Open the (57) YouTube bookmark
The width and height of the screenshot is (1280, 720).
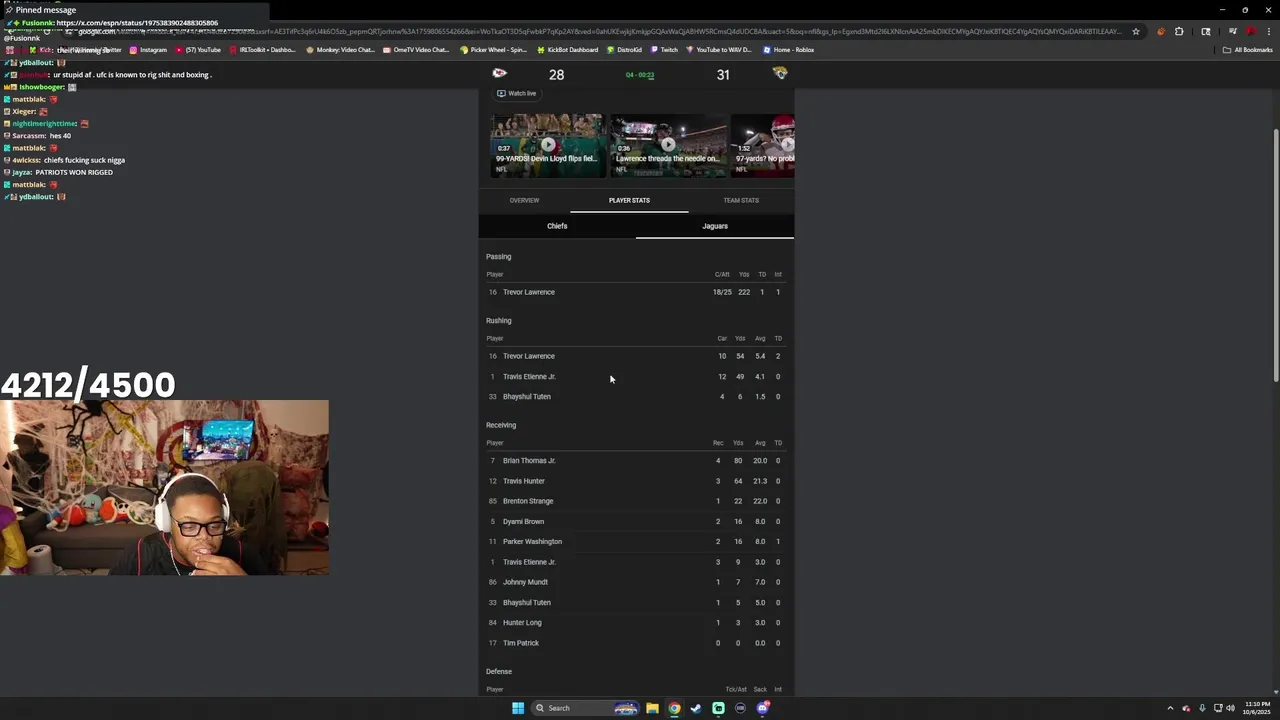[198, 50]
